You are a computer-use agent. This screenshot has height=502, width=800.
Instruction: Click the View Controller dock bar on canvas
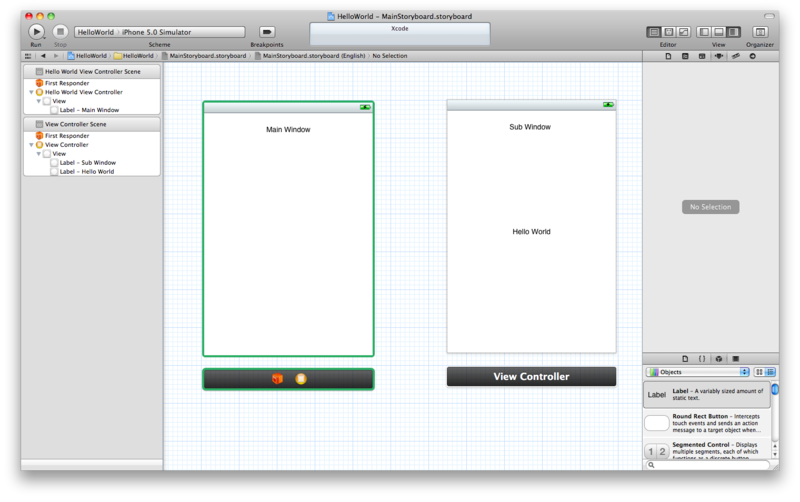531,376
